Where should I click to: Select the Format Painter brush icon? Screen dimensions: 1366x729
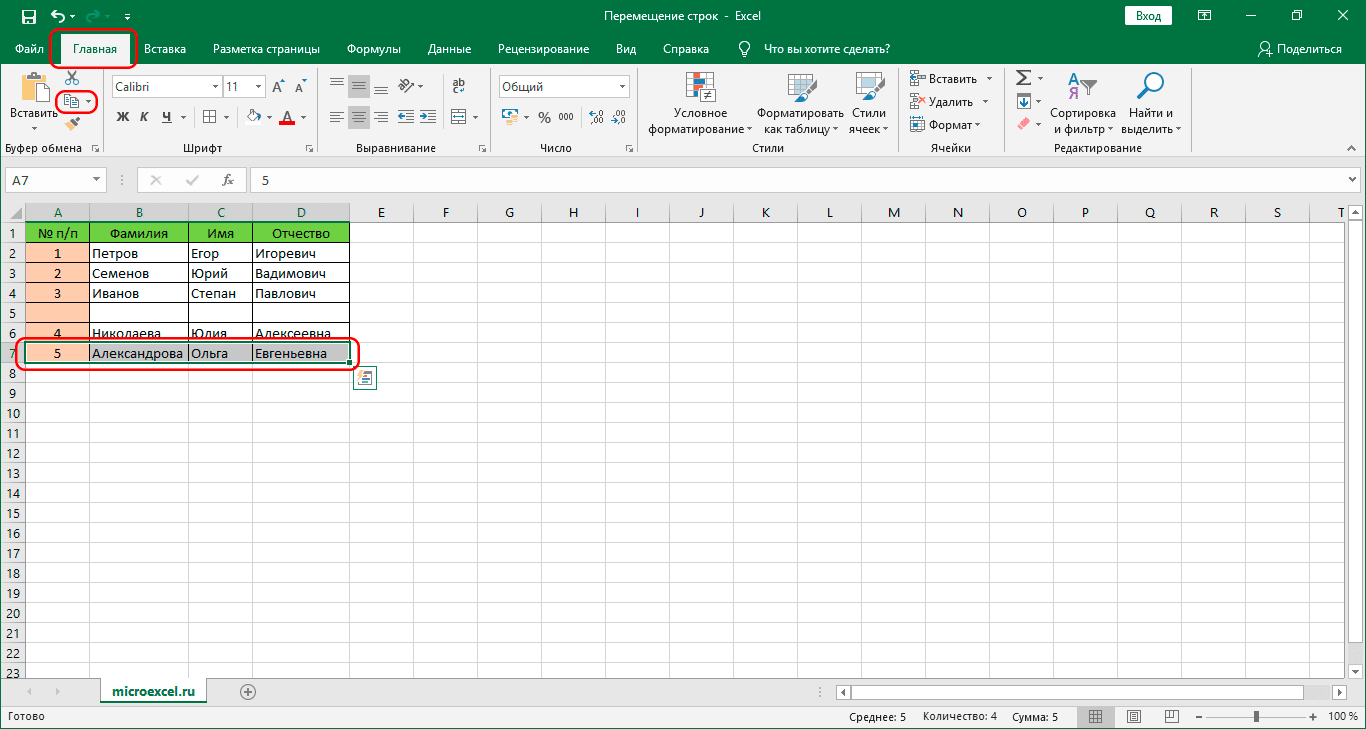[72, 125]
